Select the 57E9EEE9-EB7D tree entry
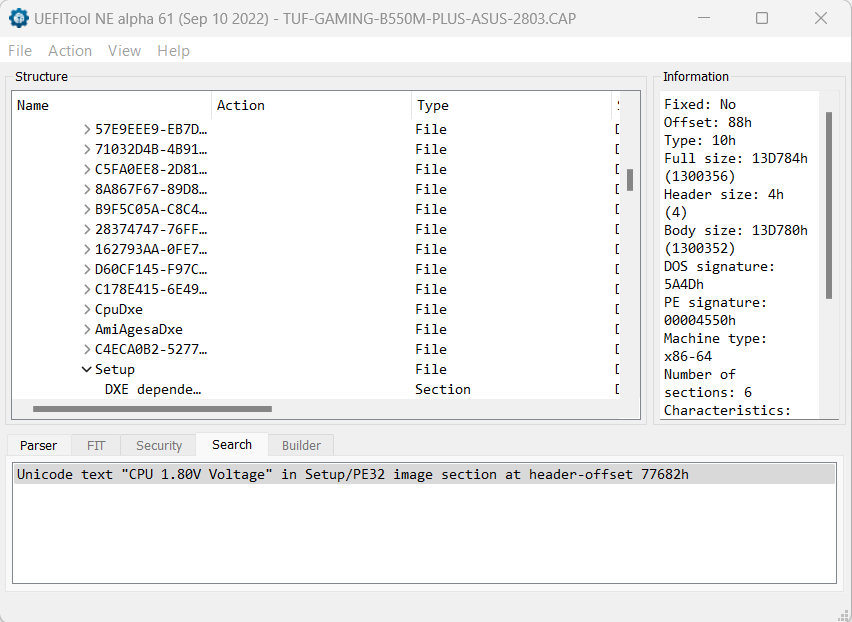 pos(151,129)
